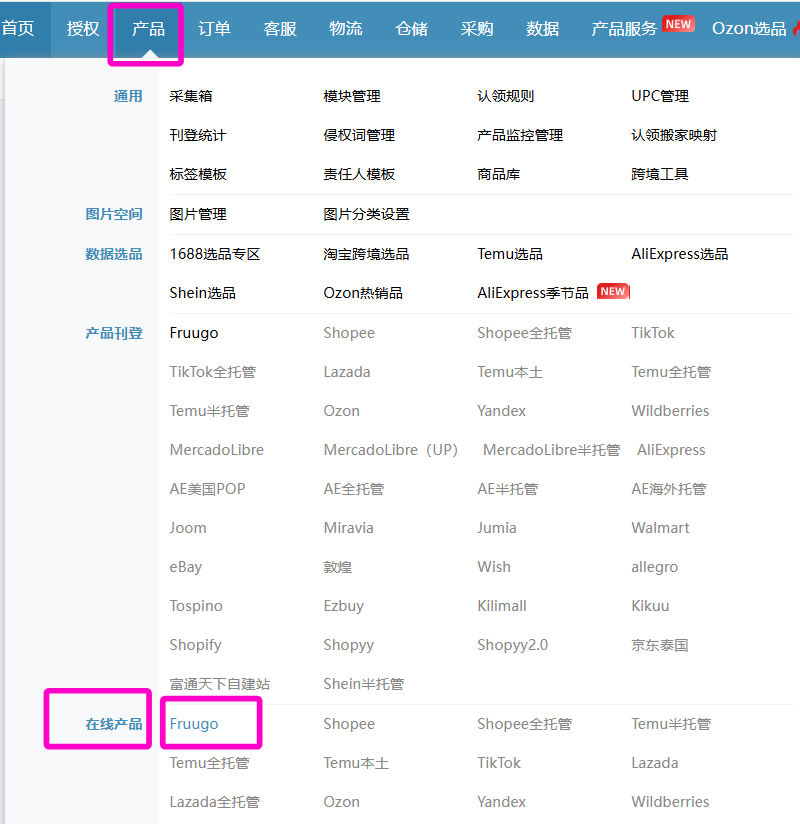Open 侵权词管理
The width and height of the screenshot is (800, 824).
(359, 135)
